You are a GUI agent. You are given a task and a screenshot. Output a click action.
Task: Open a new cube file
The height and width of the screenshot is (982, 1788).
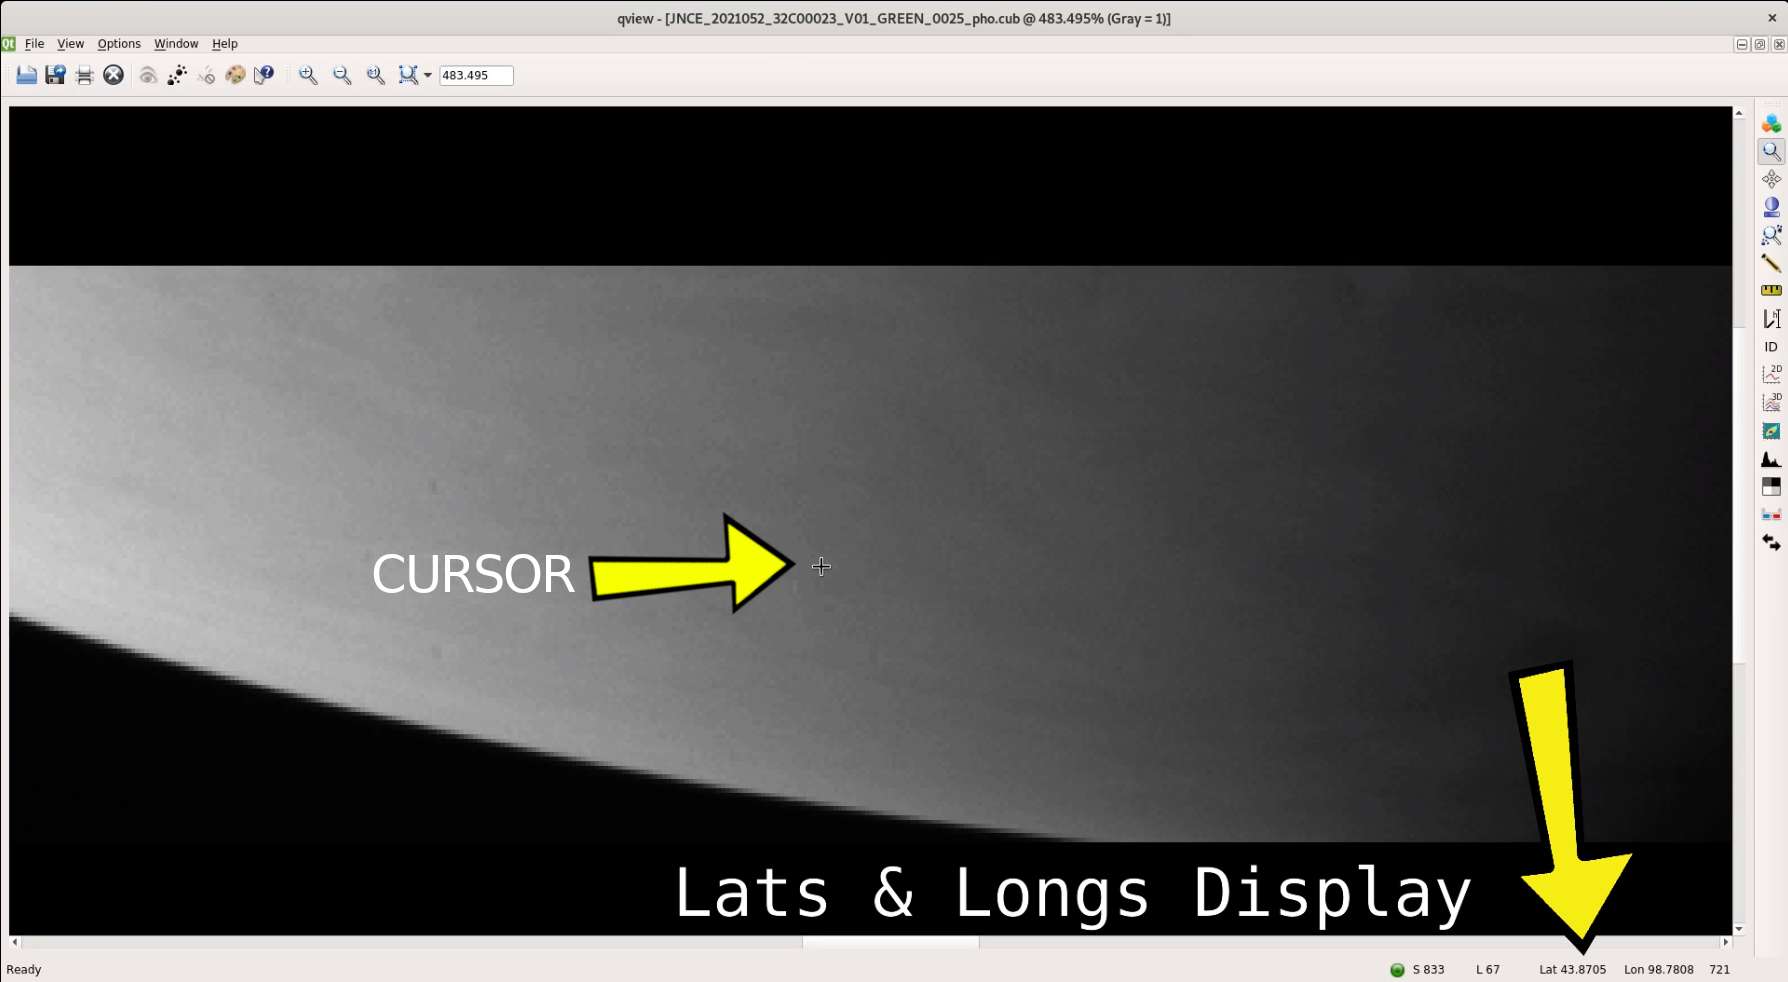point(26,75)
